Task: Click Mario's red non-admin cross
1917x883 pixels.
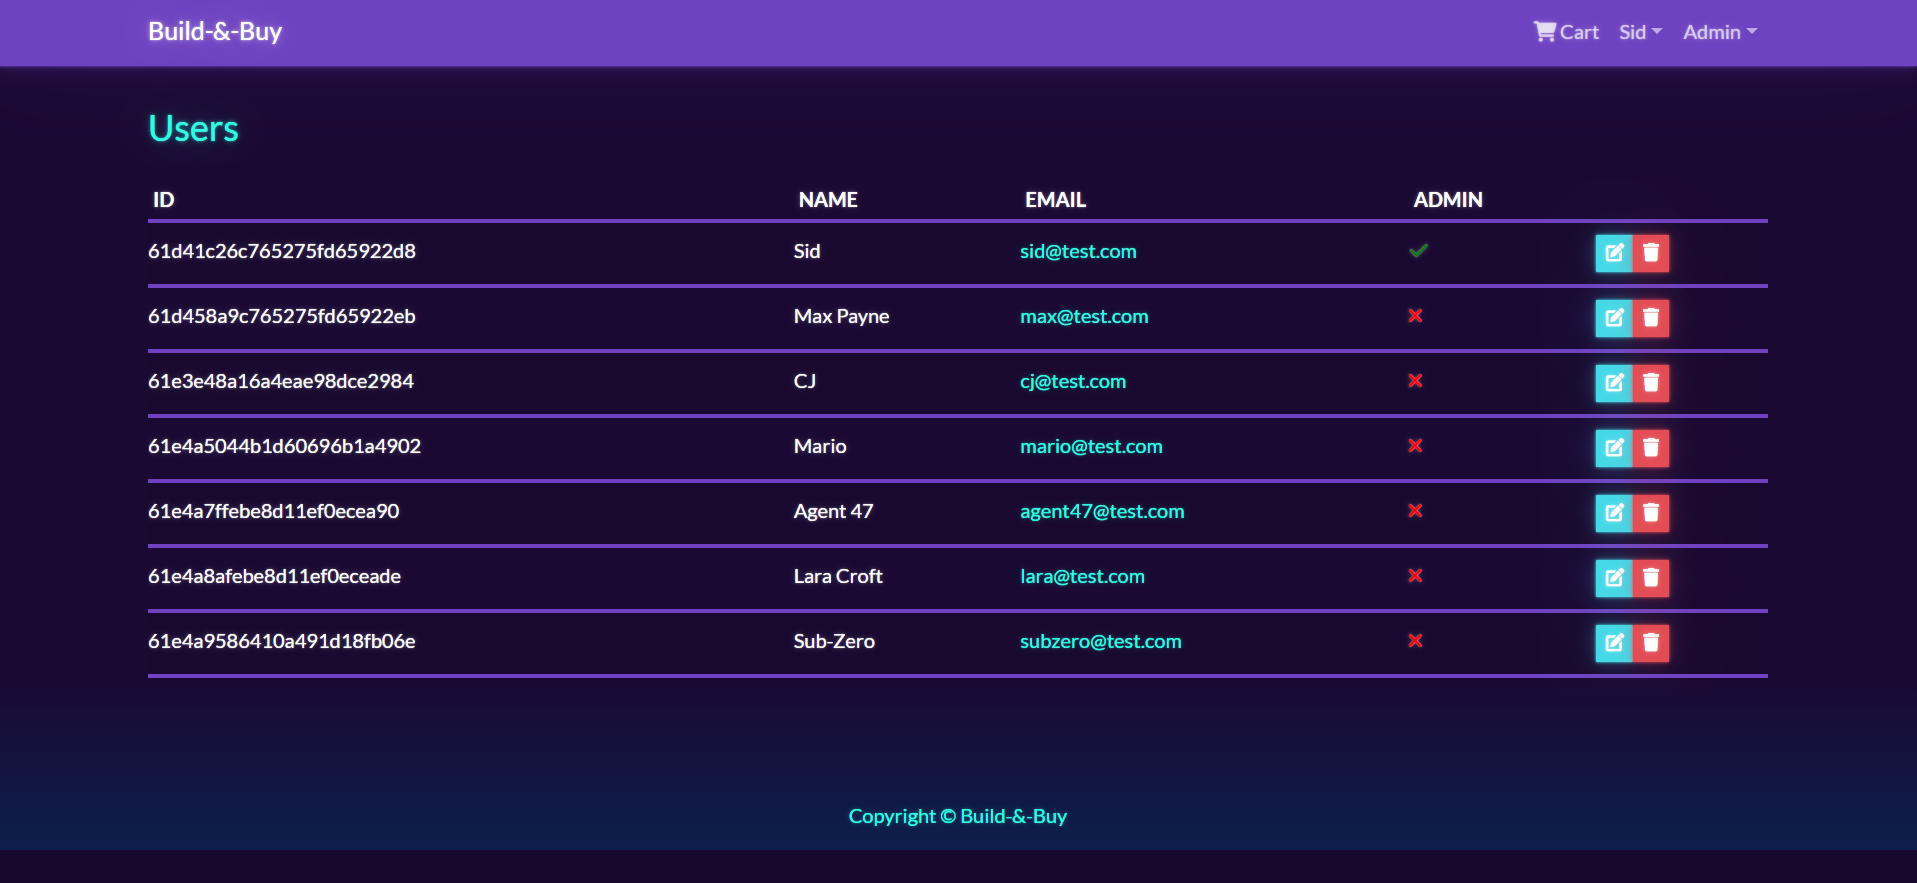Action: pos(1415,446)
